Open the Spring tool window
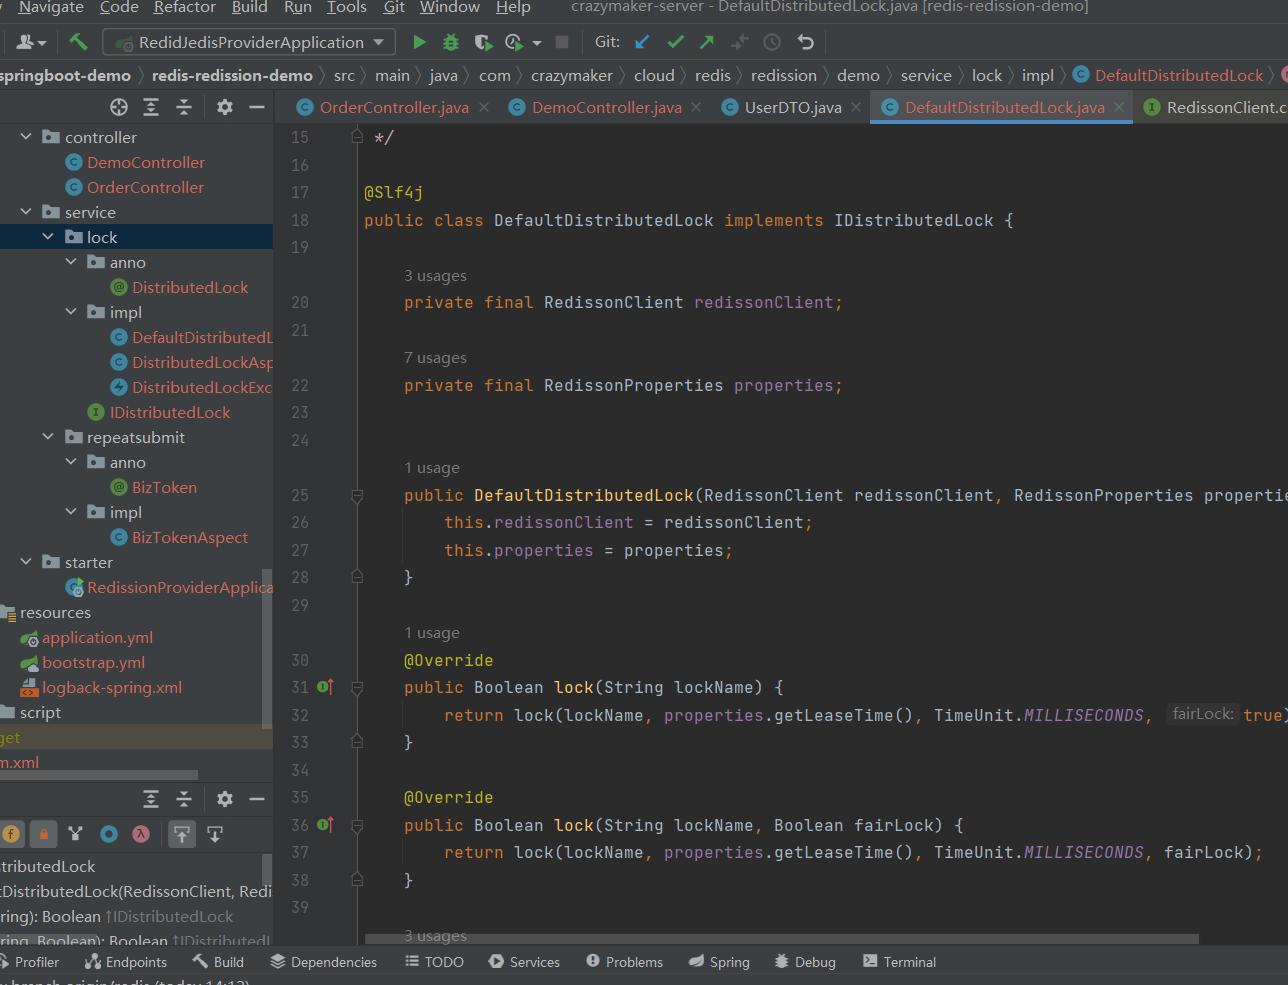 point(719,962)
